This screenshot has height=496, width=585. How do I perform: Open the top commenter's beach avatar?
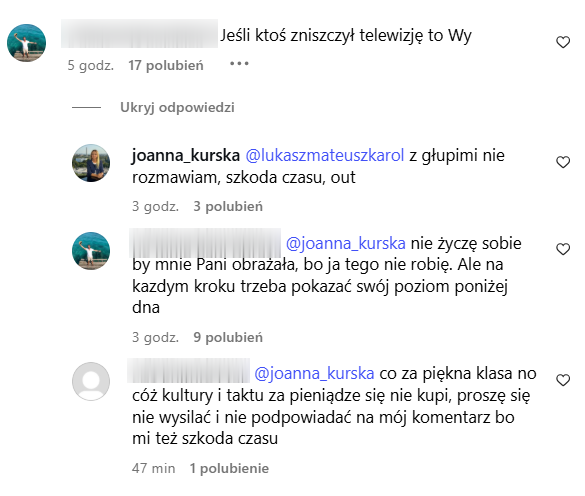tap(26, 43)
